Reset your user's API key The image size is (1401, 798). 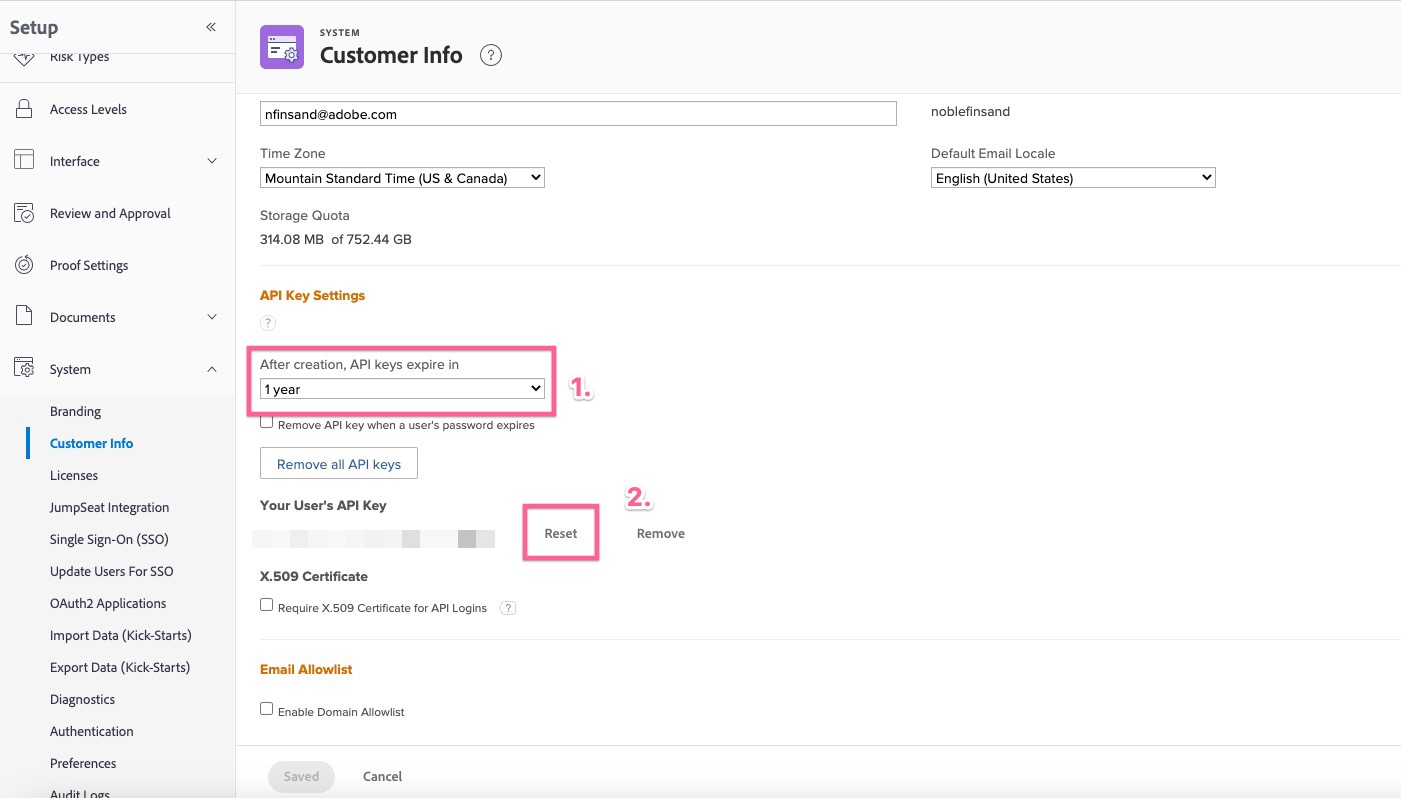(560, 533)
